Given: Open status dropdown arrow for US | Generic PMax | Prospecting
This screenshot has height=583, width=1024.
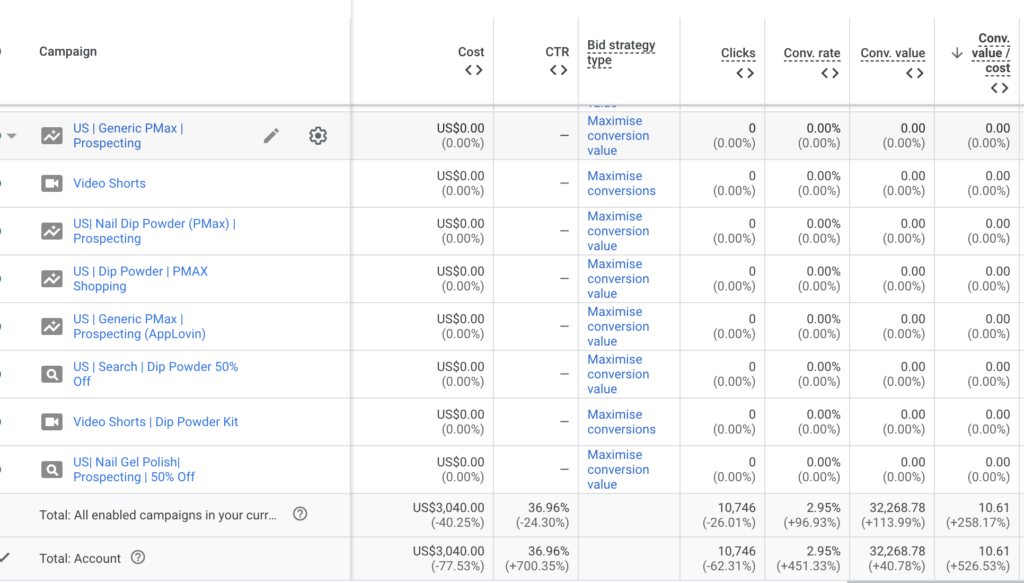Looking at the screenshot, I should coord(12,136).
